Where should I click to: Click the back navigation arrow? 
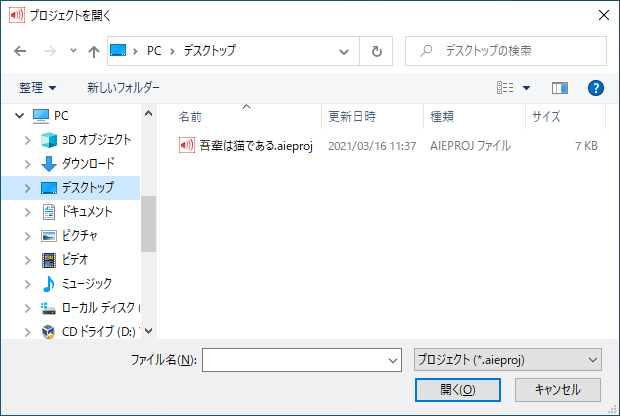[x=20, y=51]
